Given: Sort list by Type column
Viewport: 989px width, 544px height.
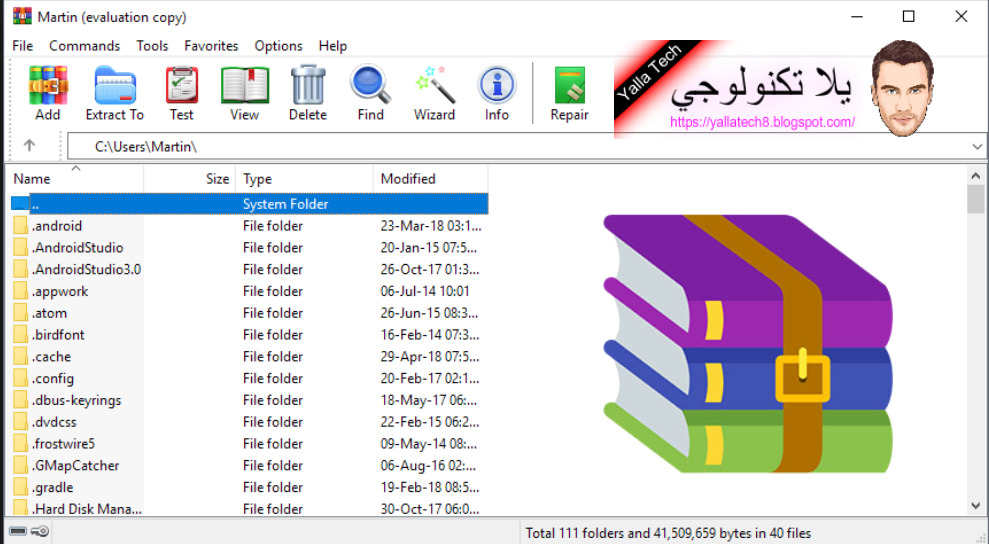Looking at the screenshot, I should pos(304,179).
